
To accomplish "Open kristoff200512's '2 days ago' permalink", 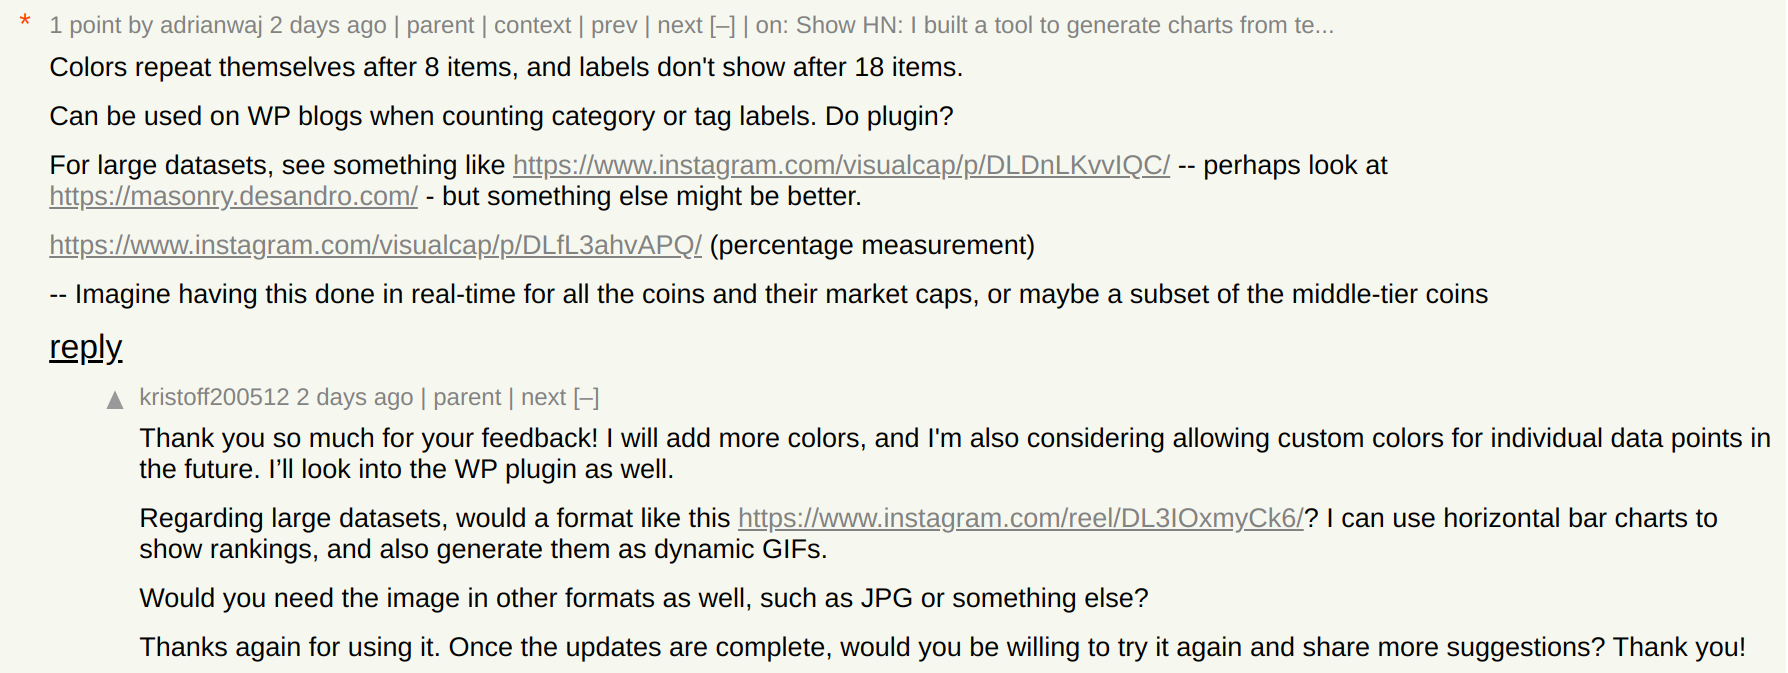I will pos(355,397).
